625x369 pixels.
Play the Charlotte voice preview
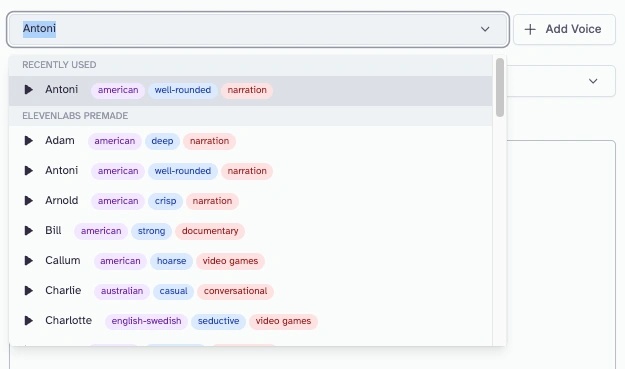click(x=28, y=320)
